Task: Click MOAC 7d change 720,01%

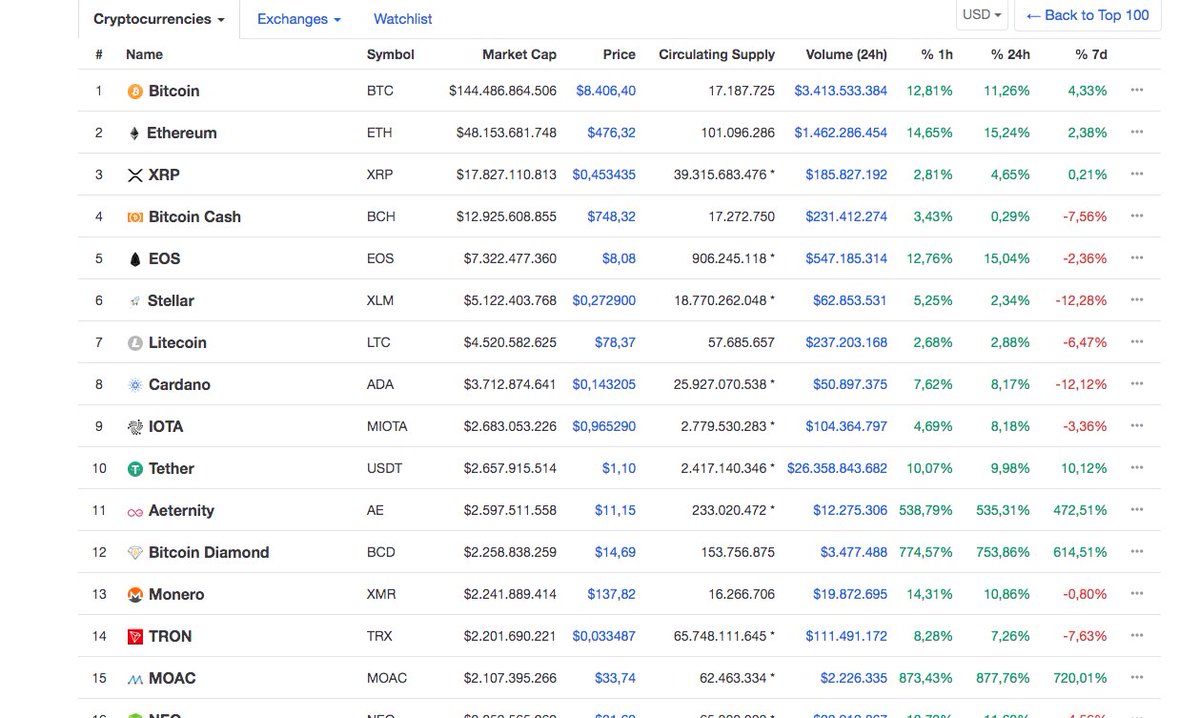Action: click(1080, 679)
